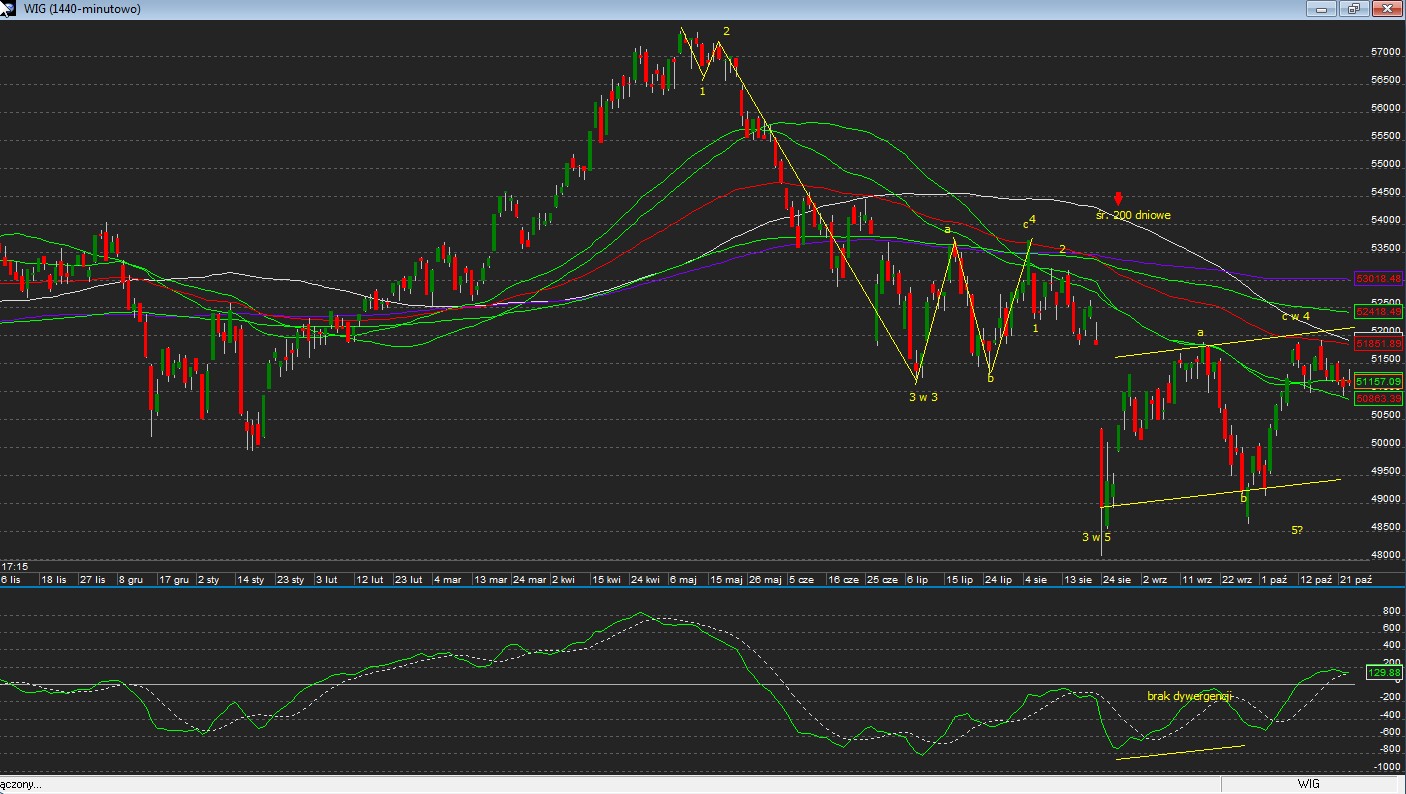Click the '24 sie' date on time axis
1406x794 pixels.
point(1116,579)
